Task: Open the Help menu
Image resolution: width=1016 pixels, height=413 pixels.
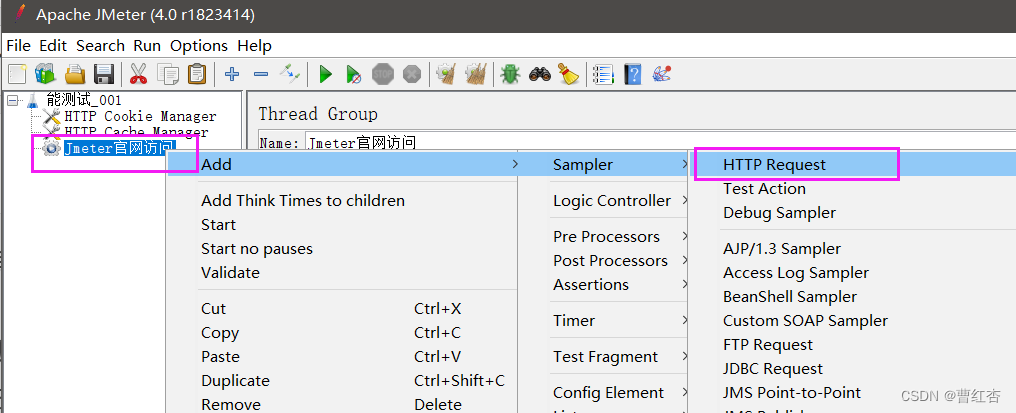Action: pyautogui.click(x=255, y=46)
